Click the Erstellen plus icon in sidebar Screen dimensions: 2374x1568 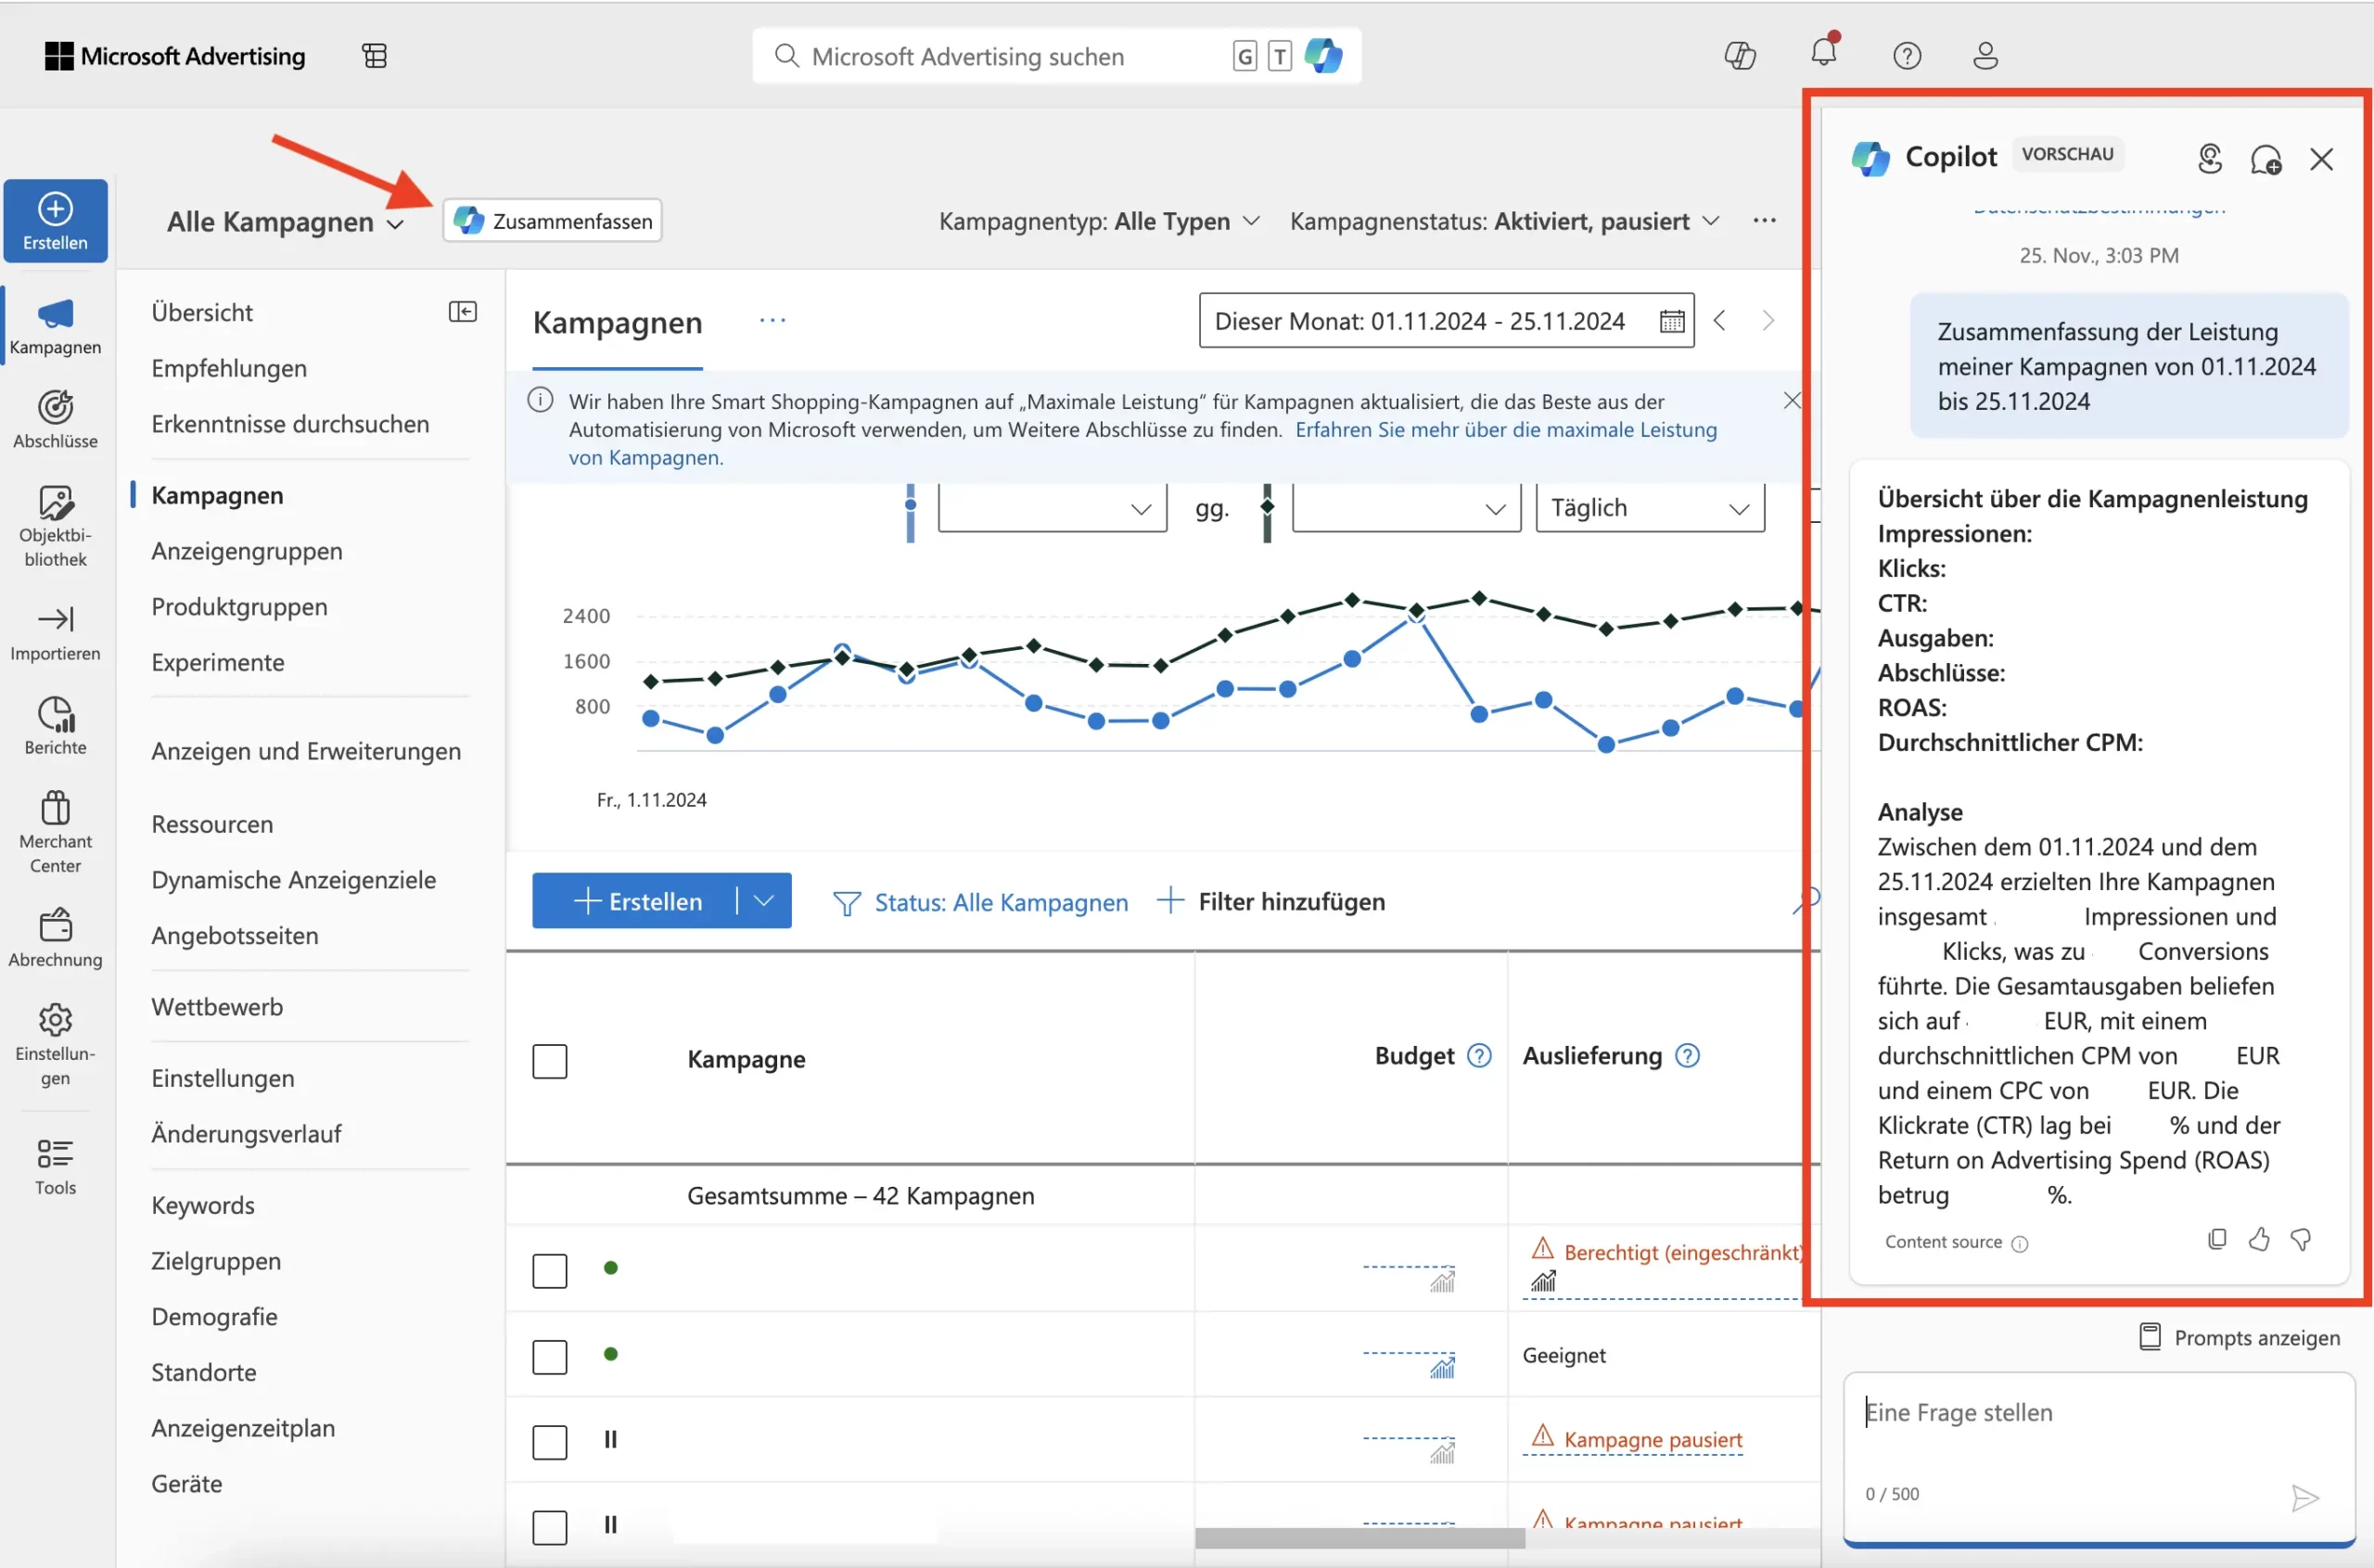[55, 209]
